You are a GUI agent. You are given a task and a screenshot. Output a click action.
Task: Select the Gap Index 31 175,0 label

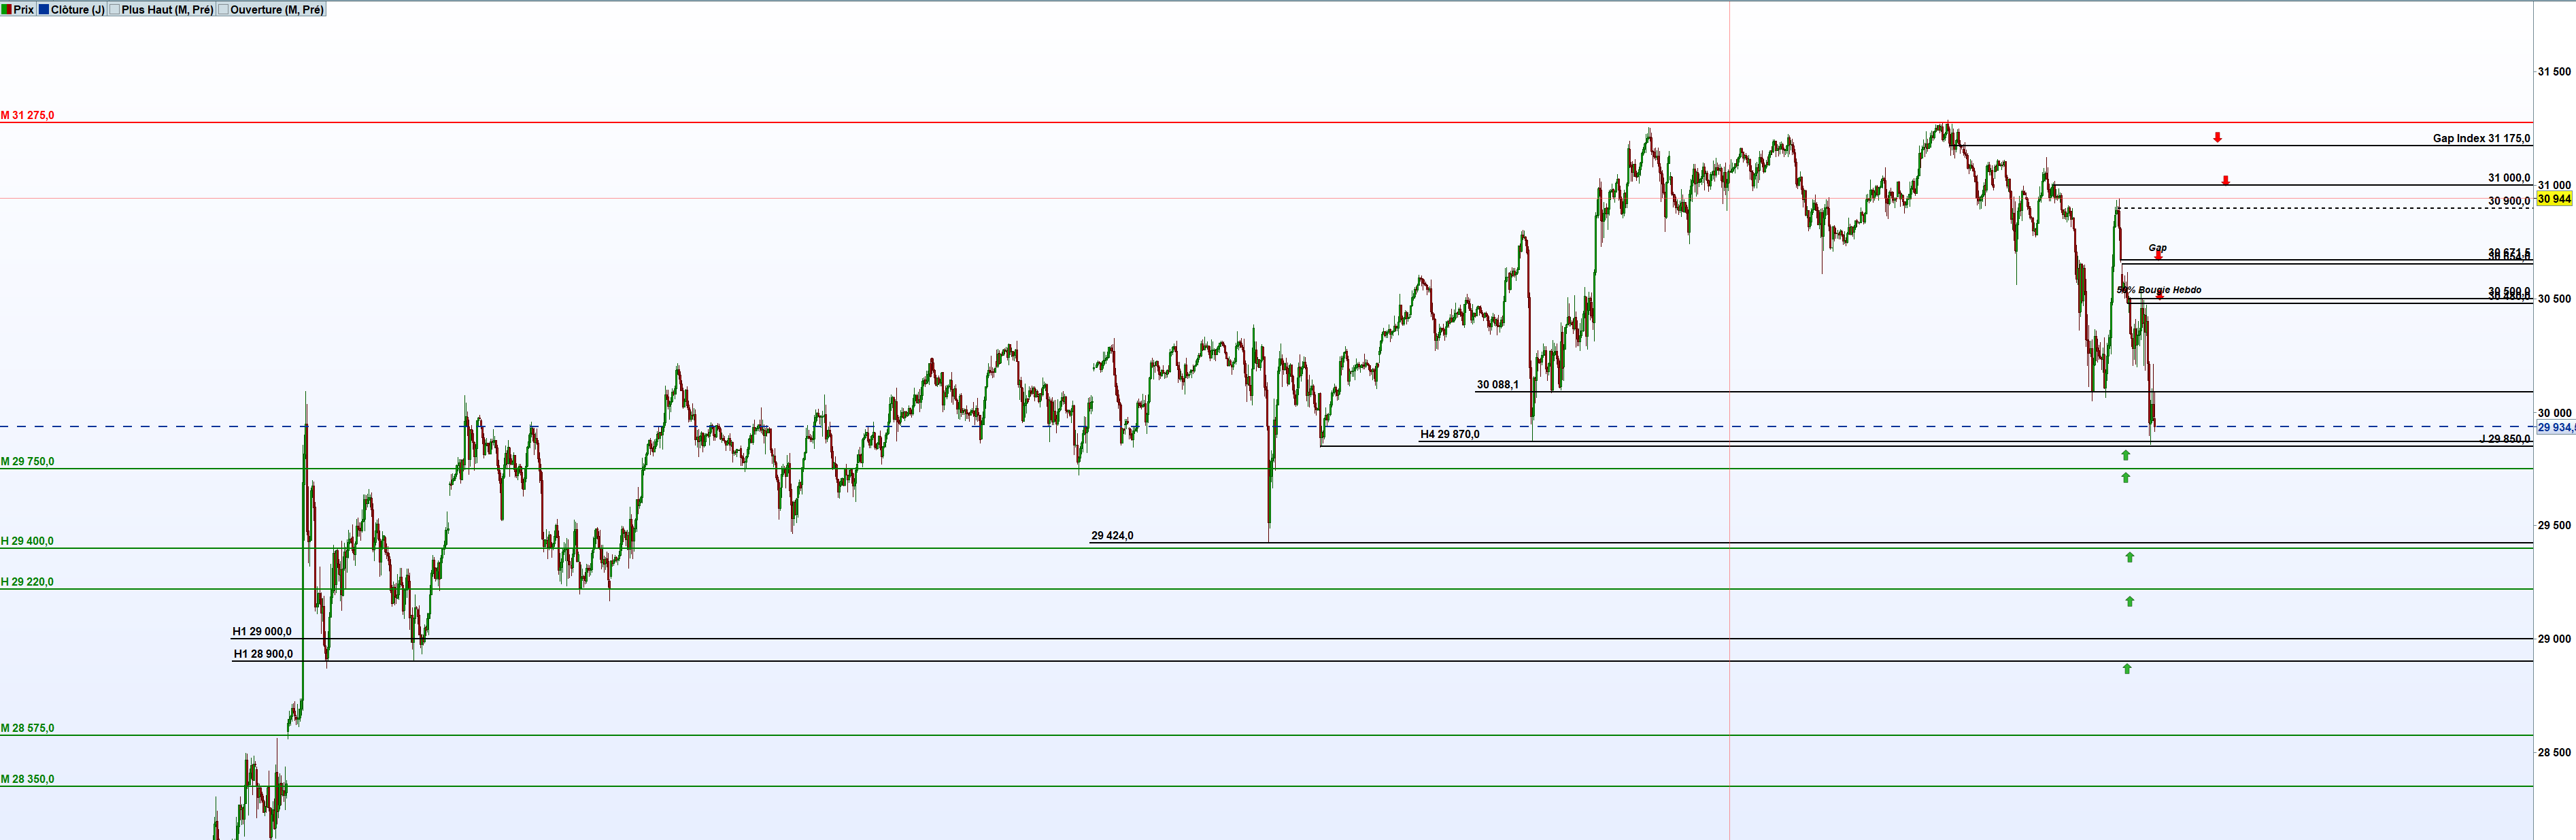[x=2481, y=138]
